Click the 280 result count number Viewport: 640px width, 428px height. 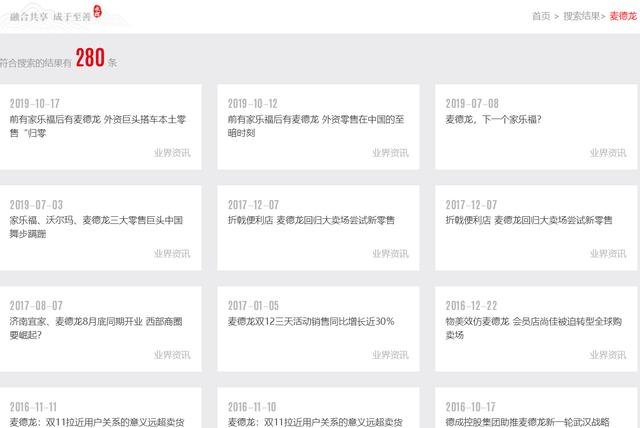tap(90, 58)
